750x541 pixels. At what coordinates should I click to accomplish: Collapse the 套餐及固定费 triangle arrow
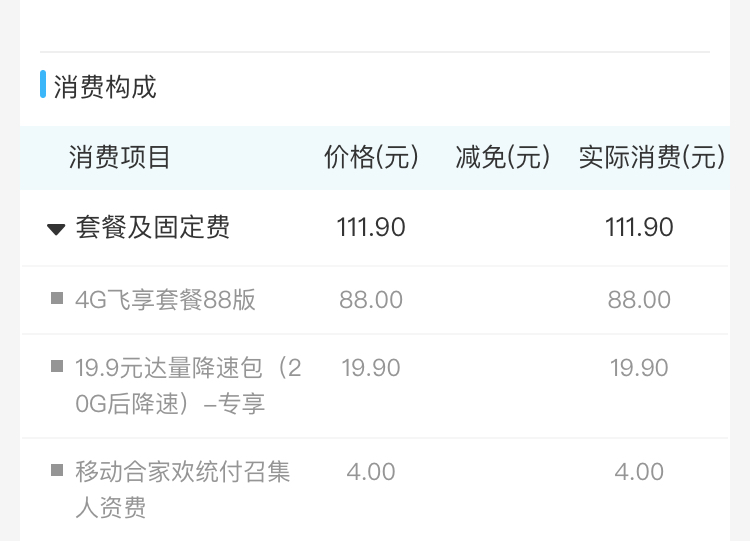click(56, 229)
